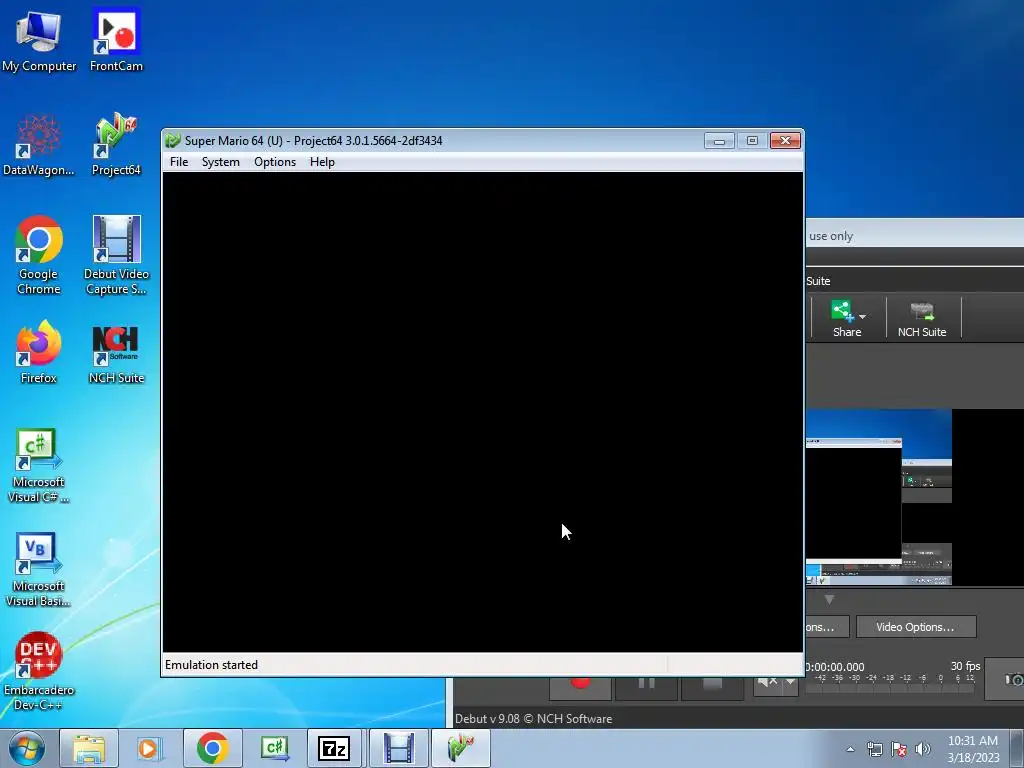Select the Firefox desktop shortcut
1024x768 pixels.
coord(39,353)
